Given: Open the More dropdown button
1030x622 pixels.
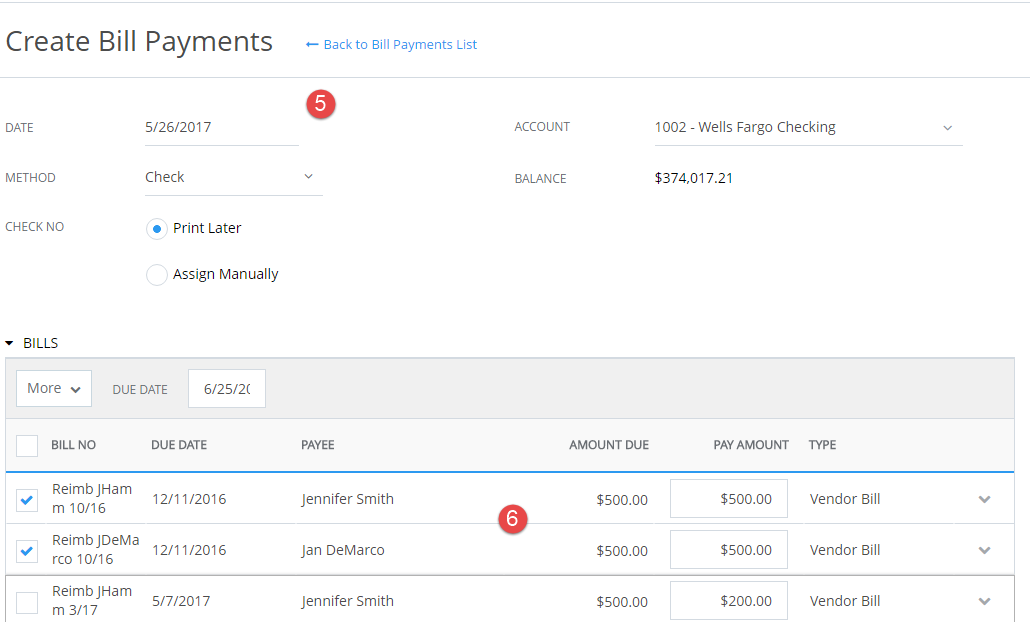Looking at the screenshot, I should 54,388.
